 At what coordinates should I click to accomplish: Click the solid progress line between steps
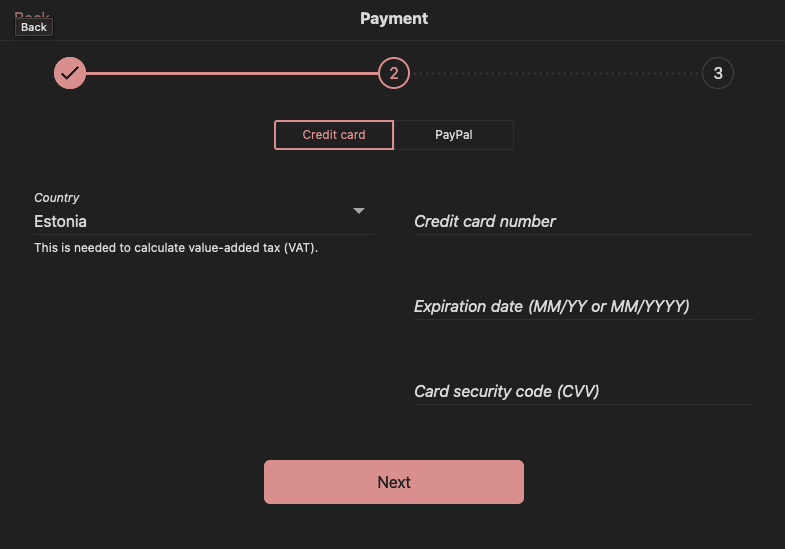coord(232,73)
